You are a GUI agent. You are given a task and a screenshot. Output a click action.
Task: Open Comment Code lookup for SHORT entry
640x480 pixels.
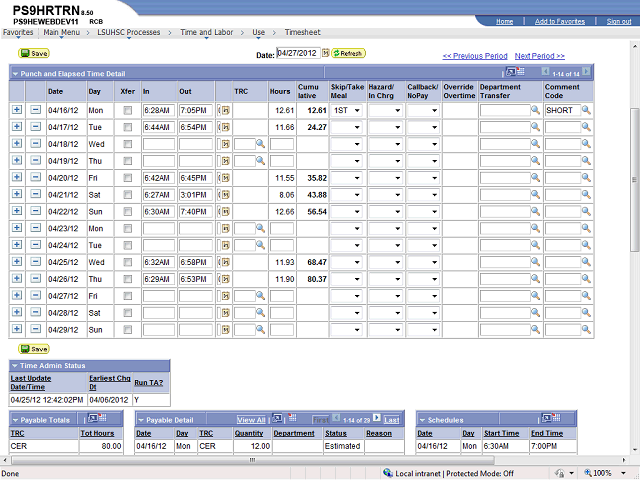pyautogui.click(x=587, y=110)
